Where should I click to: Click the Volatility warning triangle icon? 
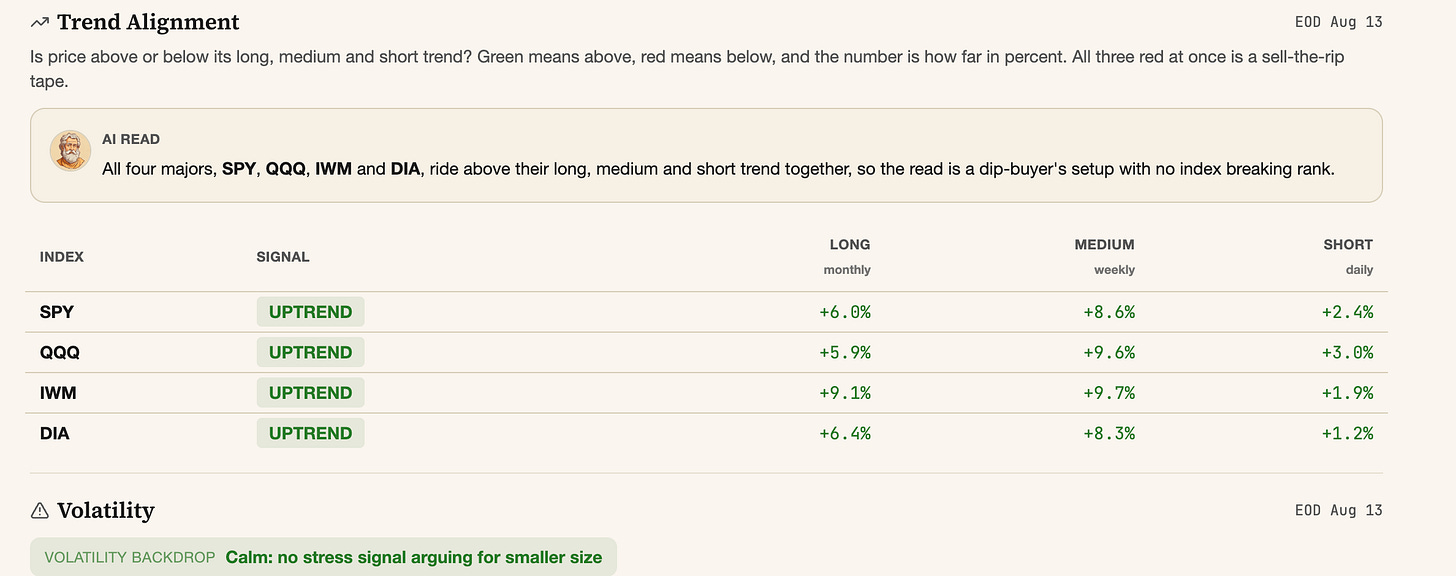tap(40, 511)
